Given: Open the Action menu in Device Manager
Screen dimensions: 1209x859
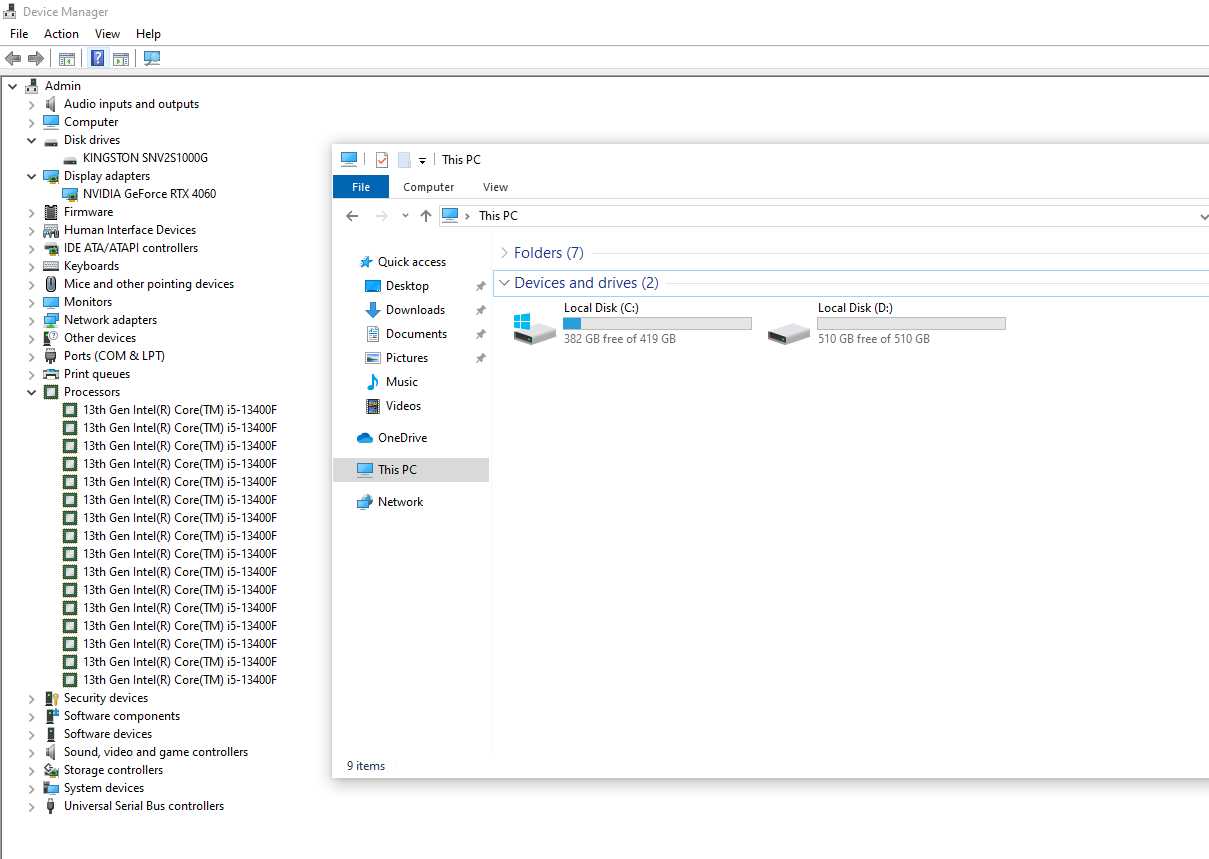Looking at the screenshot, I should pyautogui.click(x=61, y=34).
